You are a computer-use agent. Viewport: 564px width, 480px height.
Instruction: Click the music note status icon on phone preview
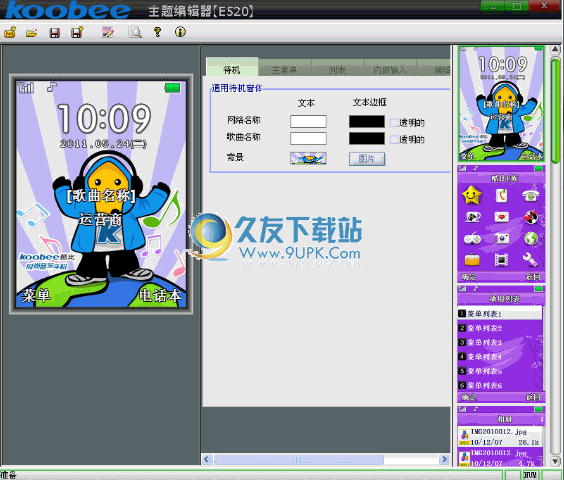pyautogui.click(x=52, y=87)
